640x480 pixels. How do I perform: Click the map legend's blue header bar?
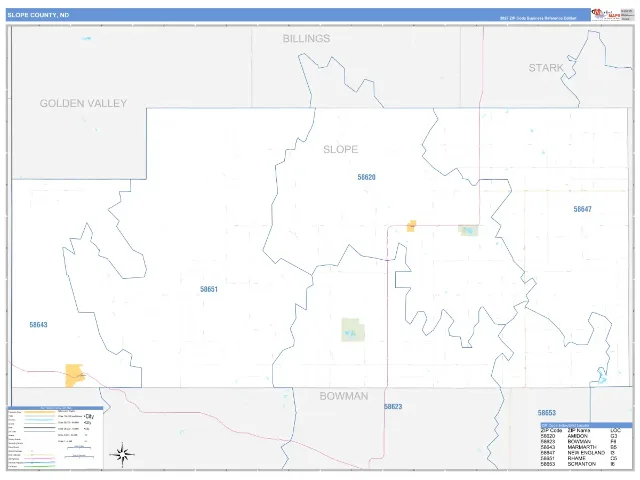point(56,408)
